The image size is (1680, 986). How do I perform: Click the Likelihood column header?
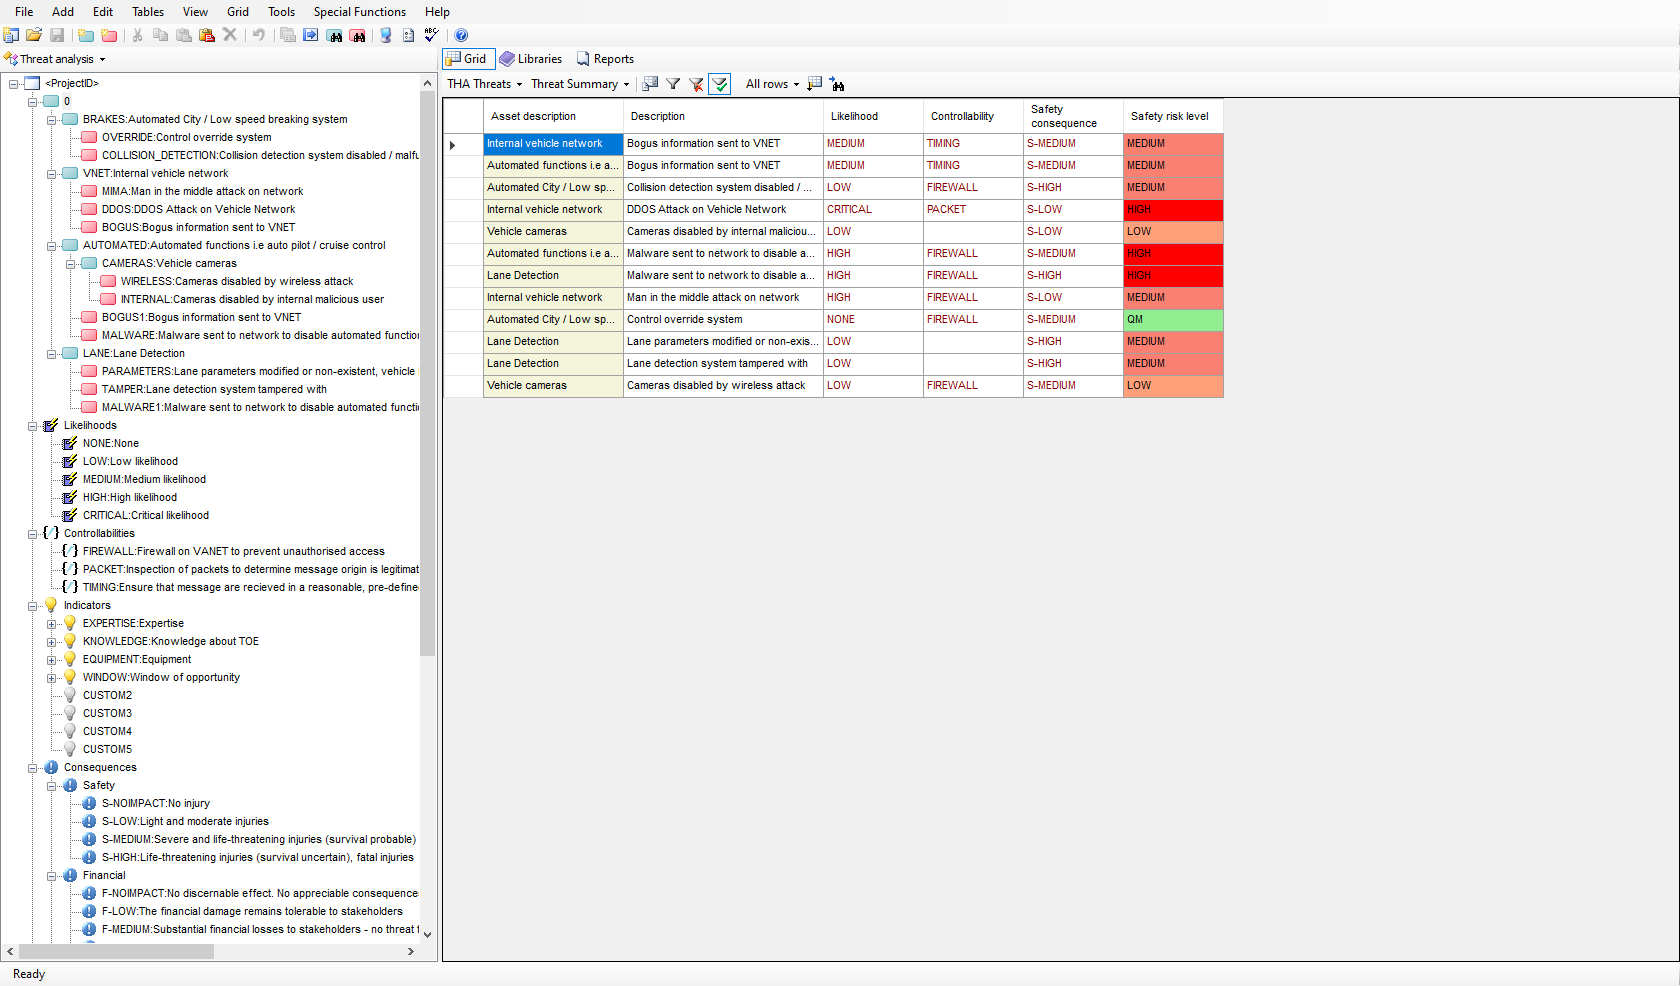point(854,116)
